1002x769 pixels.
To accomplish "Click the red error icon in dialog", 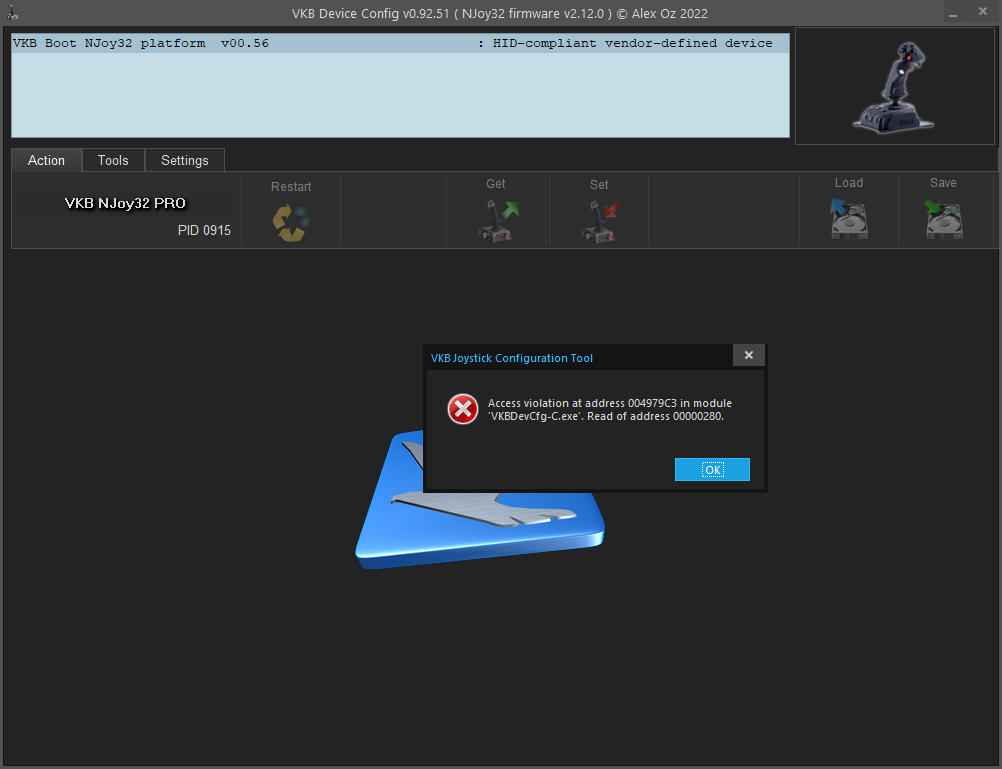I will (x=463, y=409).
